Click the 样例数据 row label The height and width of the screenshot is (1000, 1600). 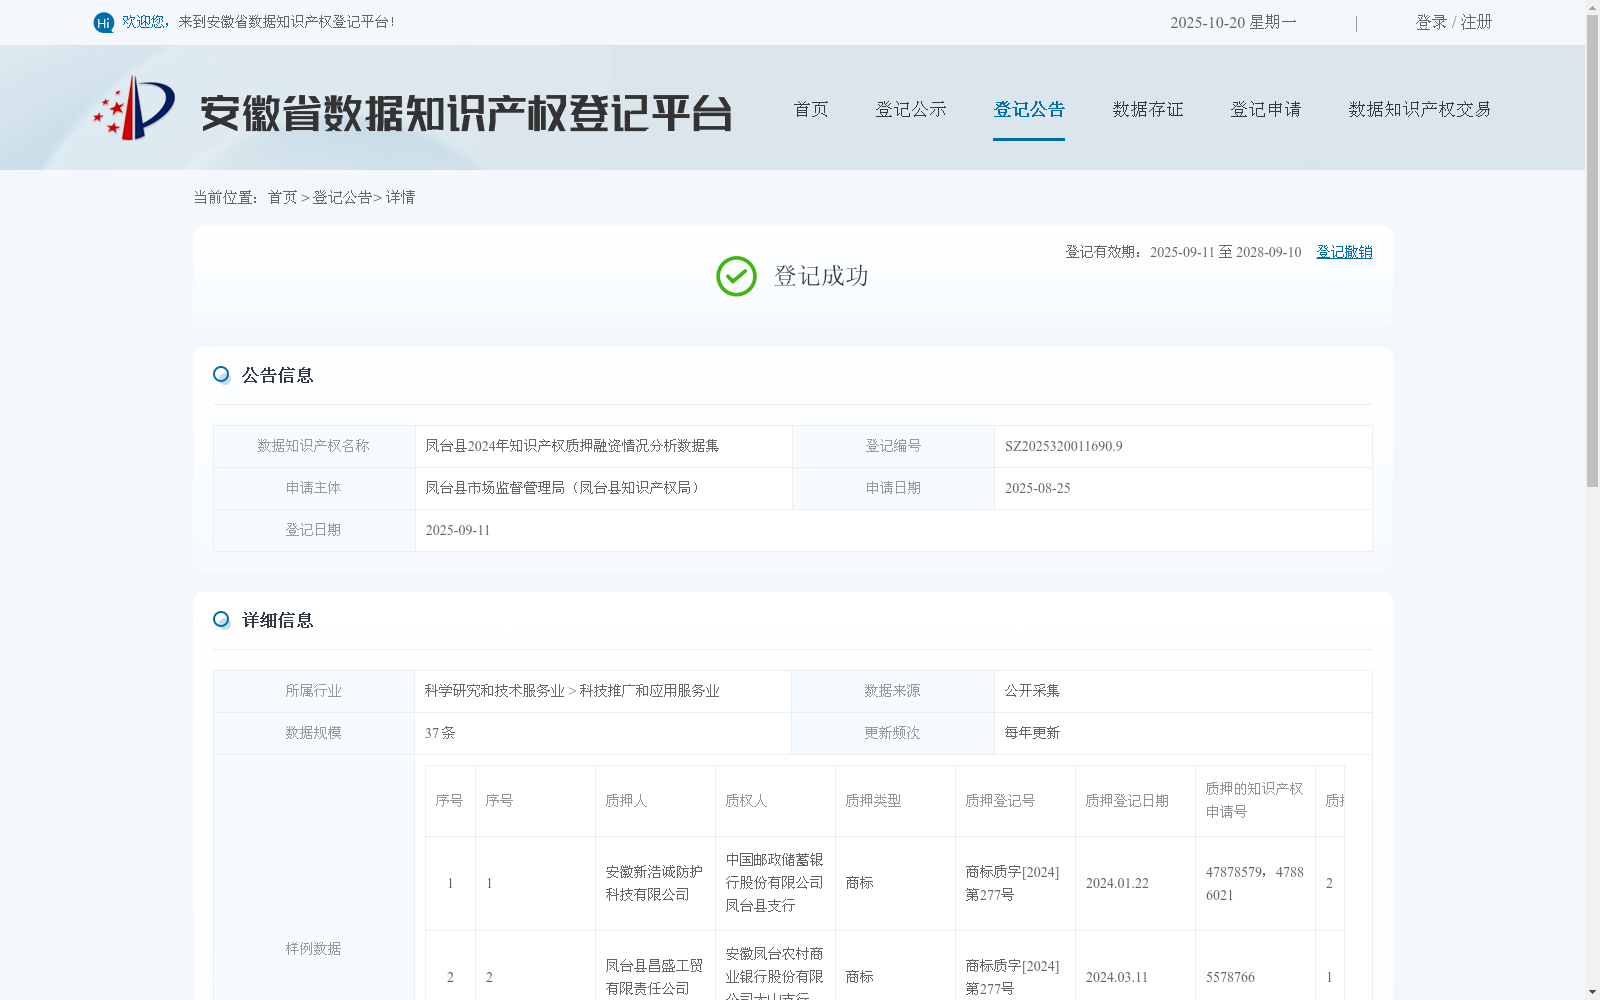point(313,949)
